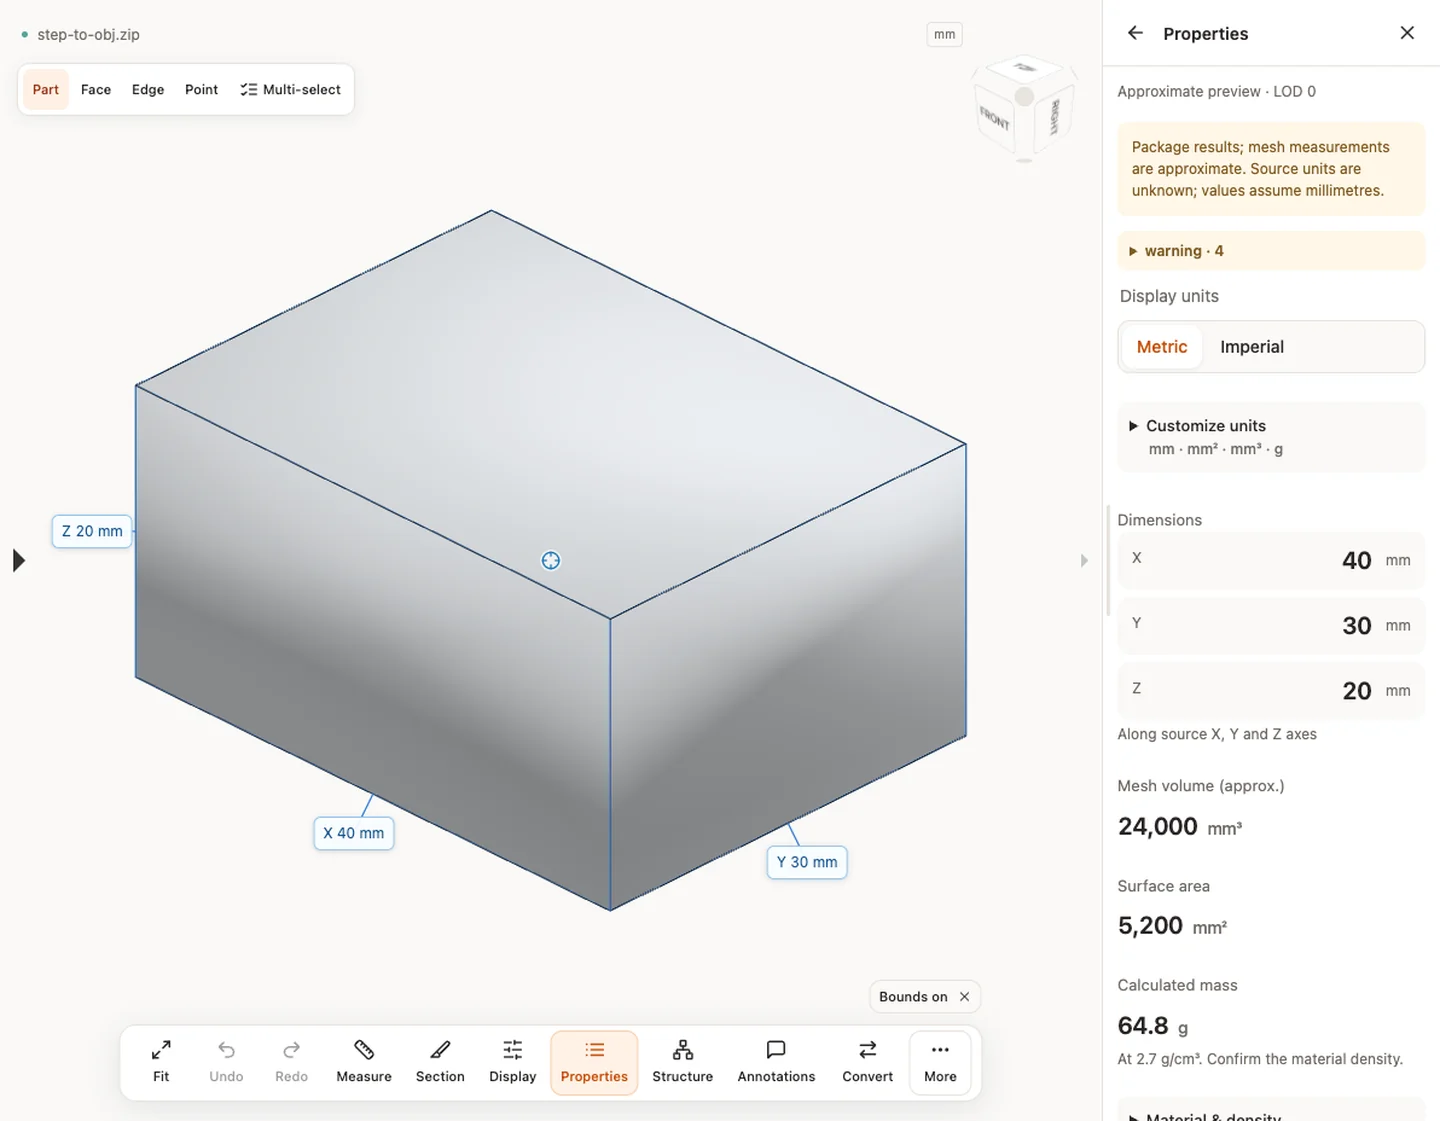Screen dimensions: 1440x1121
Task: Go back with Properties panel arrow
Action: point(1135,33)
